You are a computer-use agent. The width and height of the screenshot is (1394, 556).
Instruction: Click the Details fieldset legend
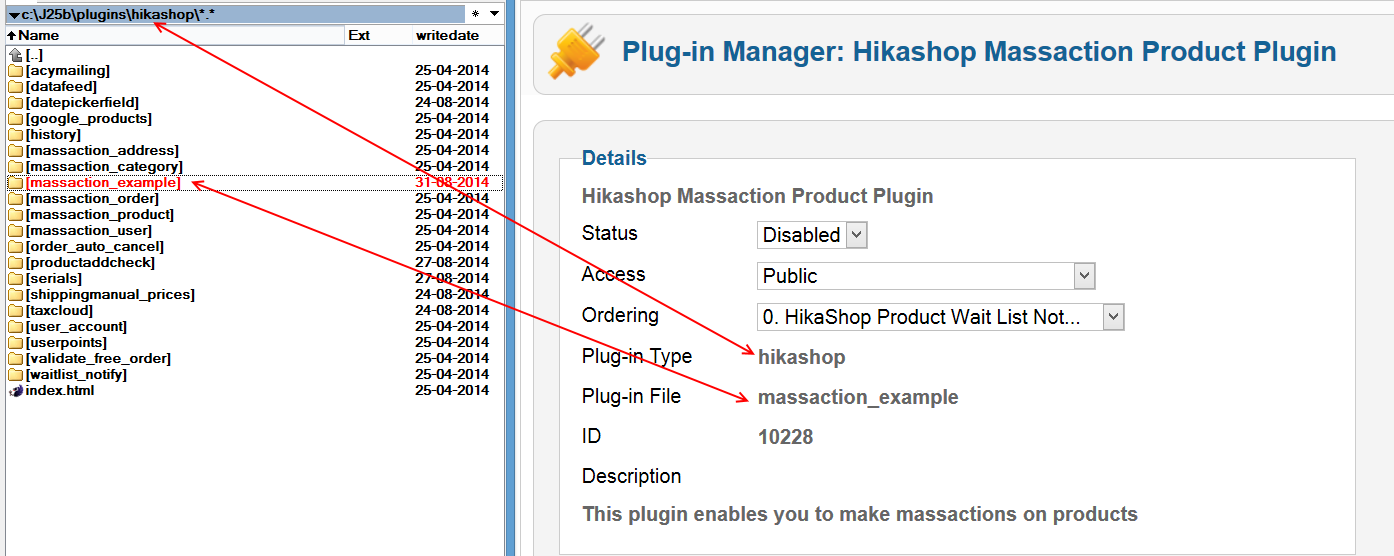coord(614,158)
